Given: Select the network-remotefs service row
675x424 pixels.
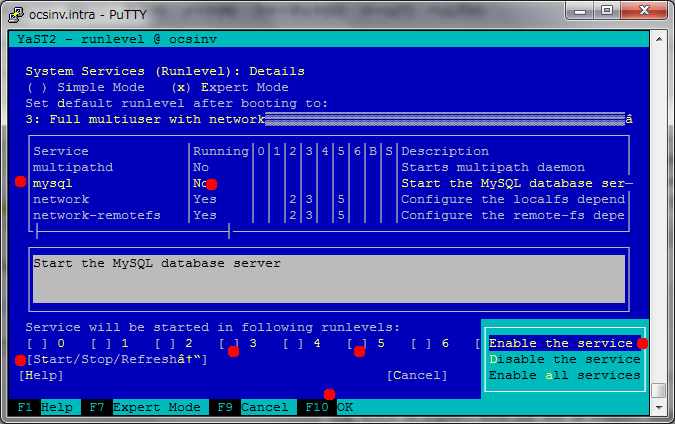Looking at the screenshot, I should click(x=331, y=215).
